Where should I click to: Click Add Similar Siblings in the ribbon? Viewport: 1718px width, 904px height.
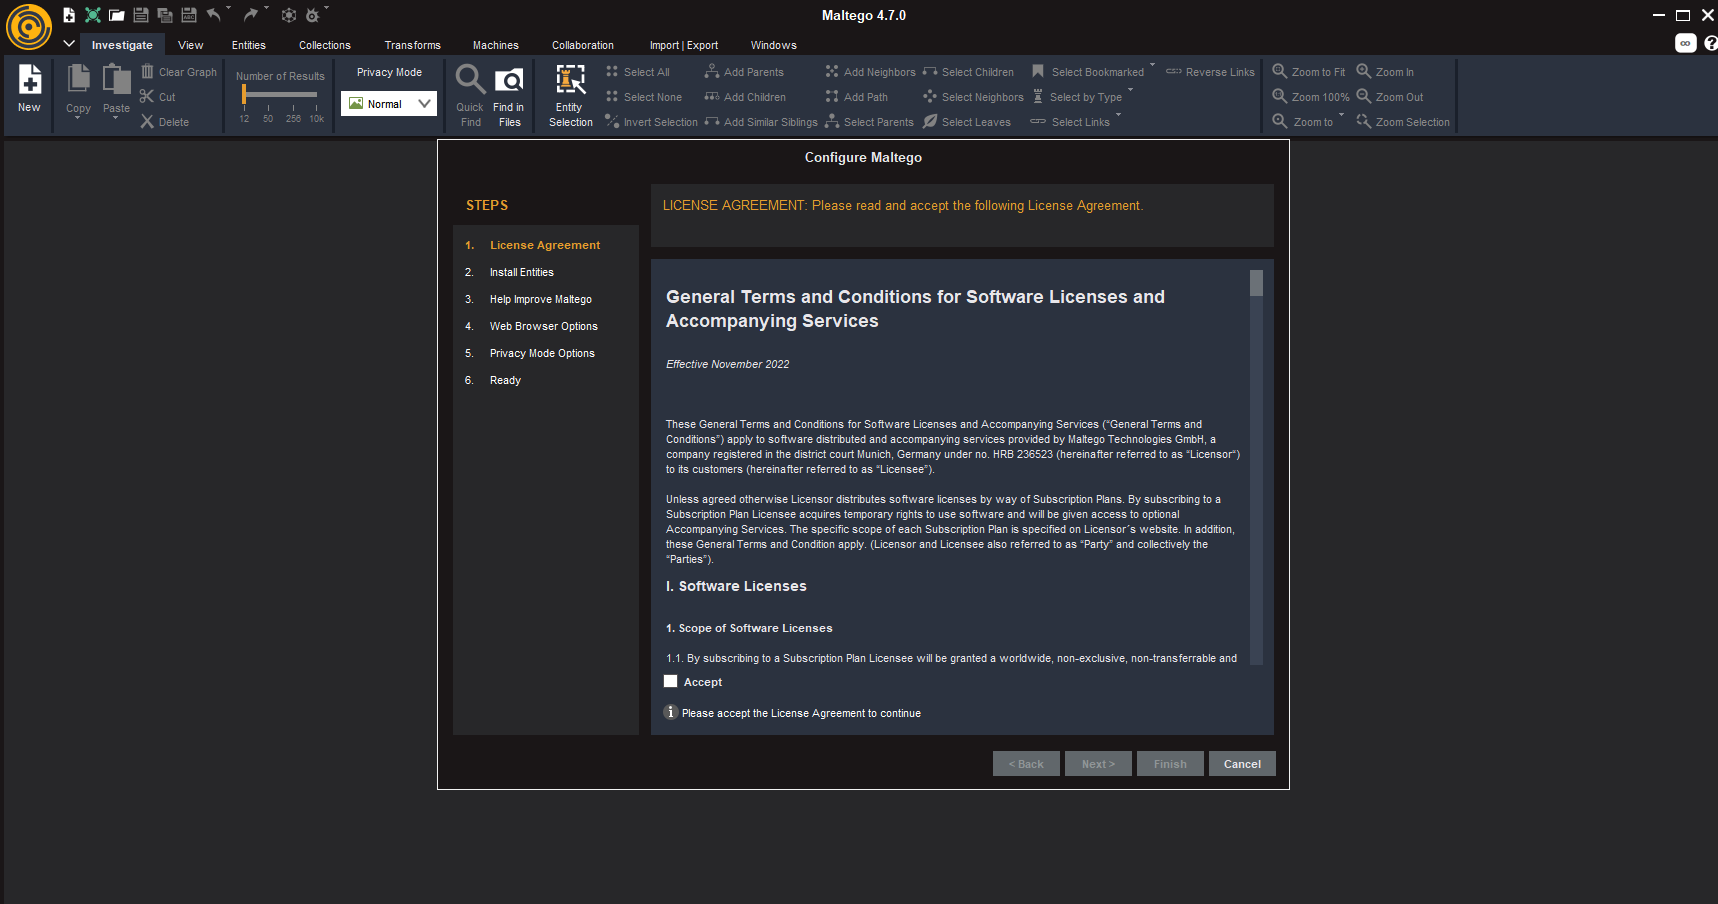pos(761,122)
